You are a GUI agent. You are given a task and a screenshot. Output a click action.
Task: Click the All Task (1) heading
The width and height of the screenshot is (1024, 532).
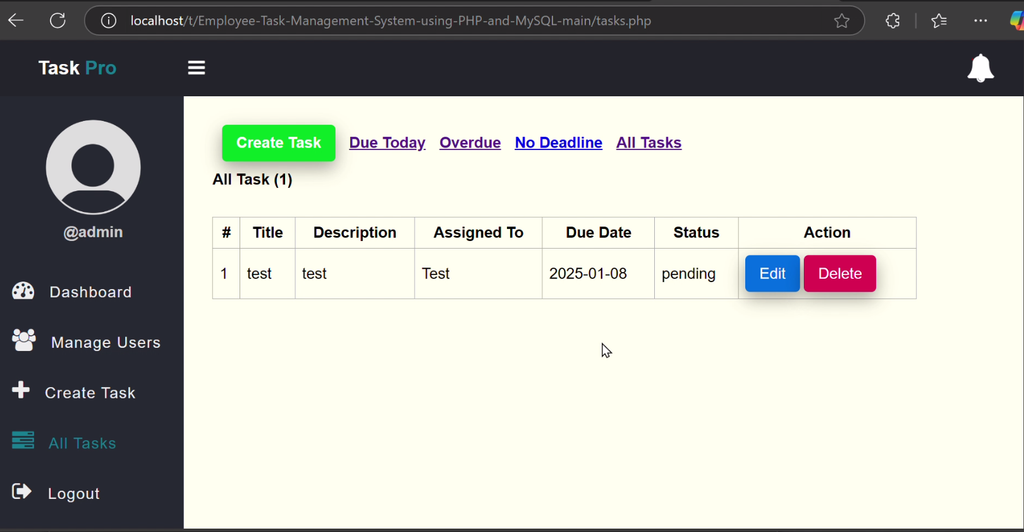click(252, 180)
